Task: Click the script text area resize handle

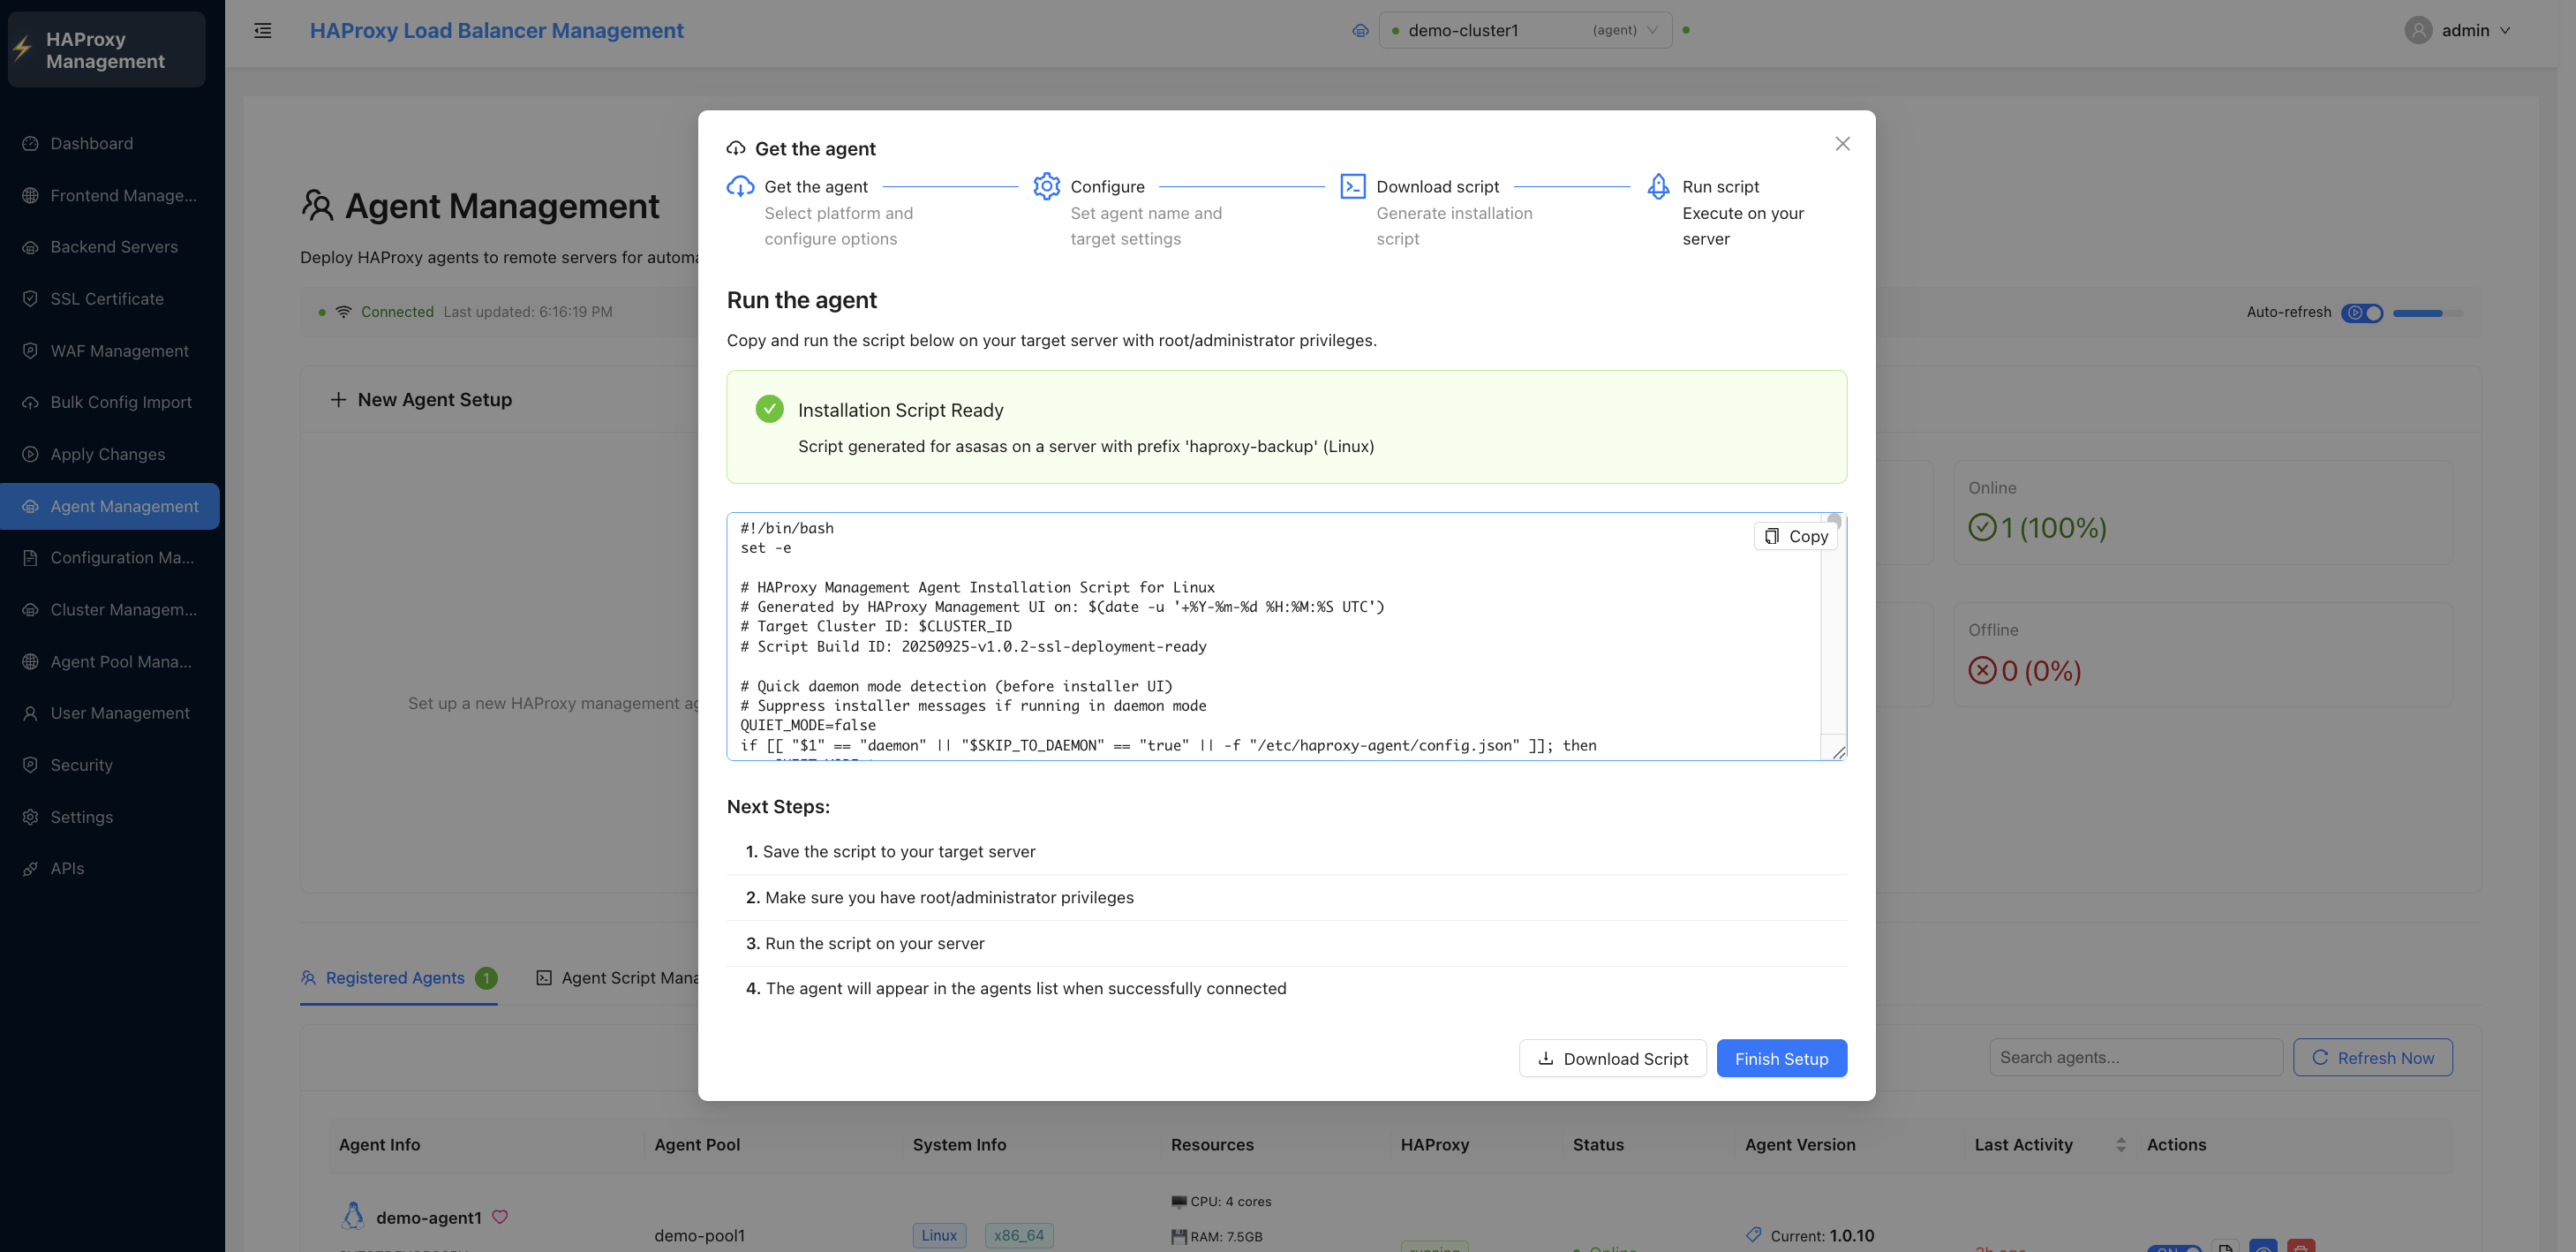Action: [1838, 752]
